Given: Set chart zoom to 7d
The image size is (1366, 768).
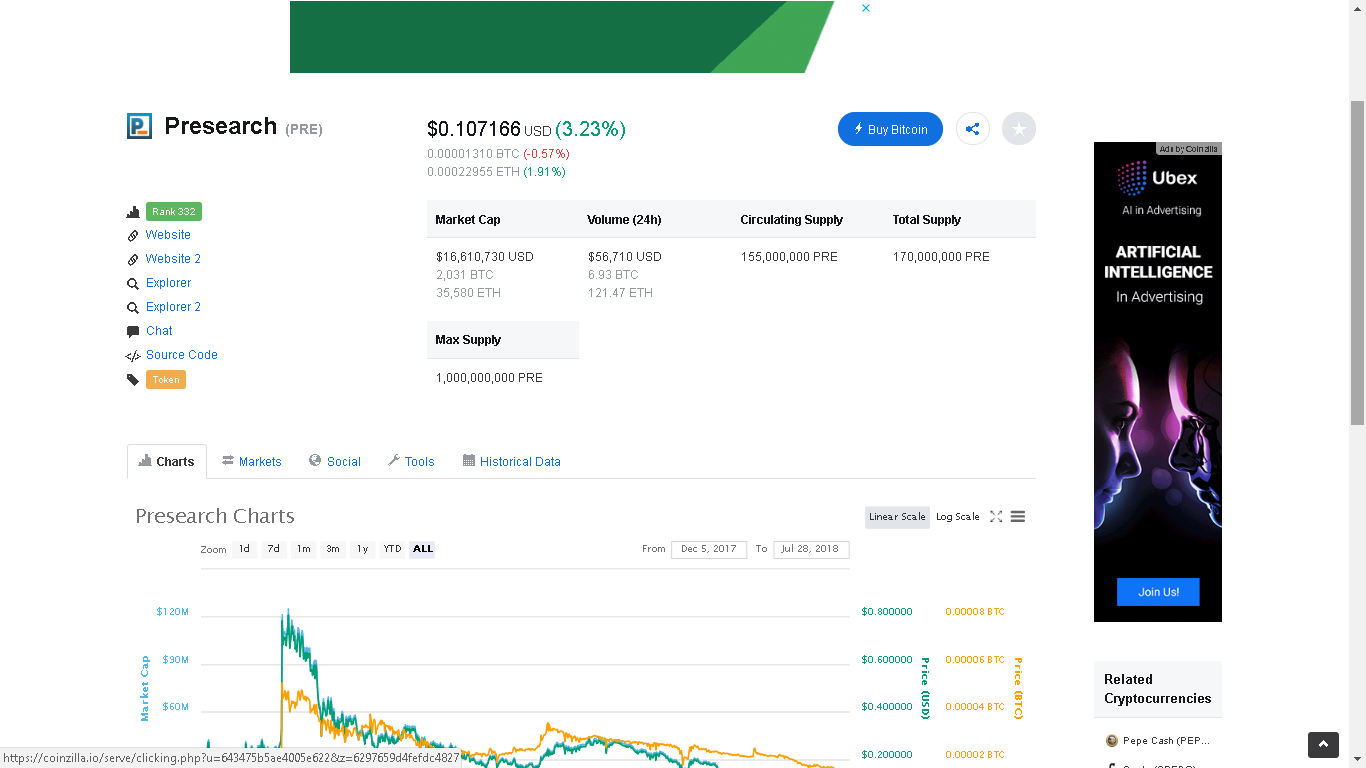Looking at the screenshot, I should click(x=273, y=549).
